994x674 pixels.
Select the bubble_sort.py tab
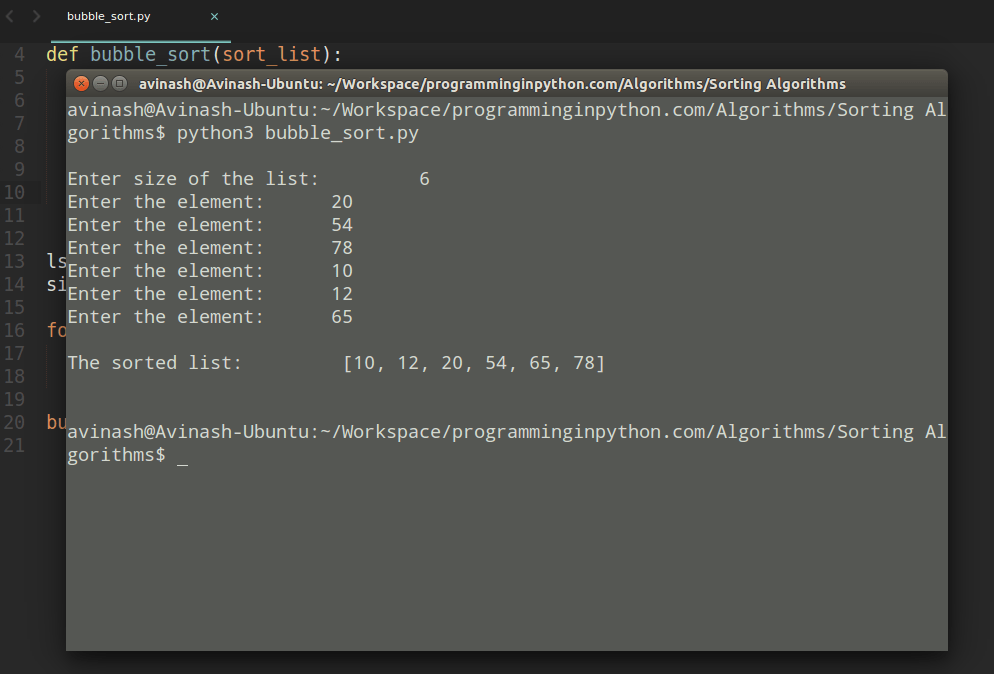(x=110, y=16)
